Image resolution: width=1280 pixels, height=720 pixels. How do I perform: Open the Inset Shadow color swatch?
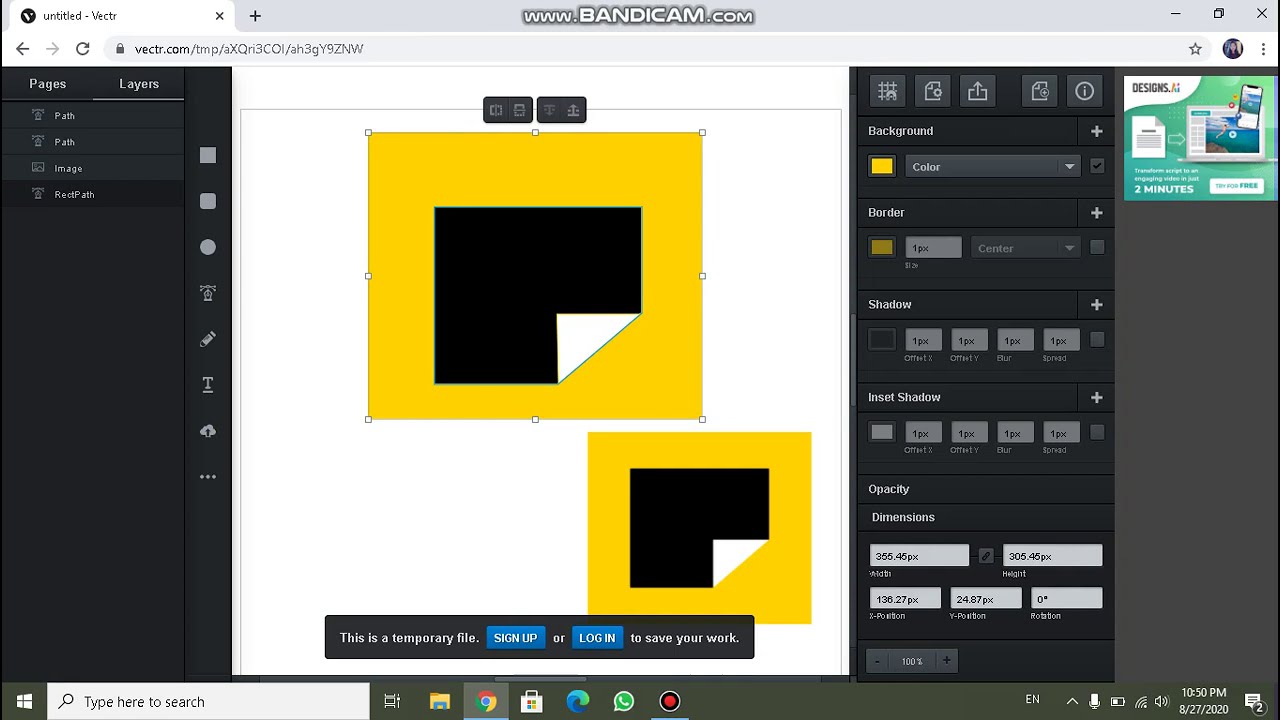pyautogui.click(x=882, y=432)
